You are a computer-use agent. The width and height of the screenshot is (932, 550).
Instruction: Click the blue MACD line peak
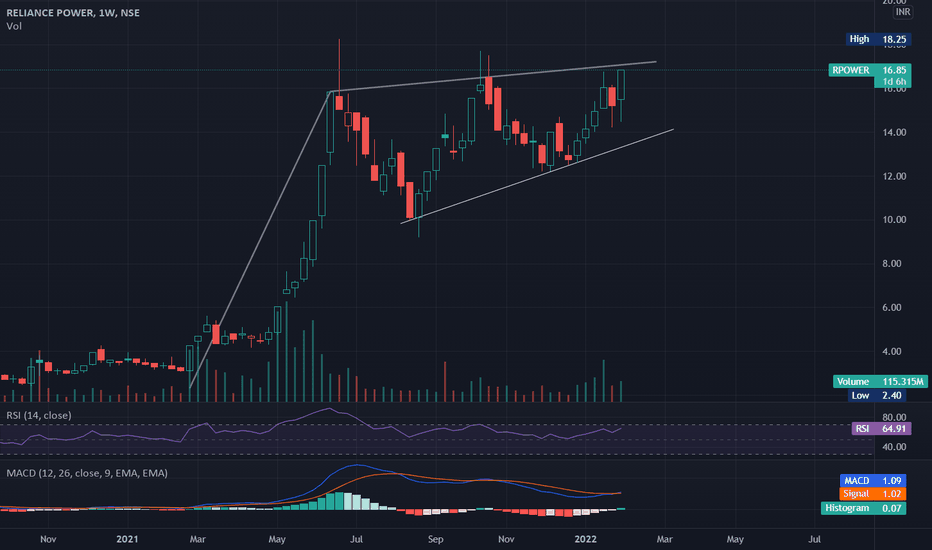357,466
